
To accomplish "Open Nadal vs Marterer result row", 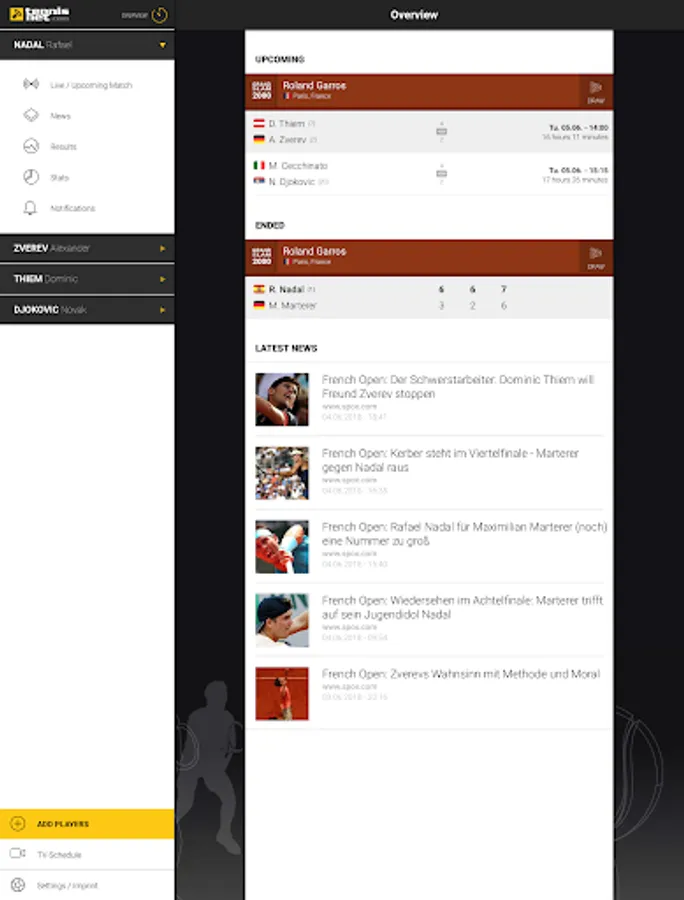I will pos(429,297).
